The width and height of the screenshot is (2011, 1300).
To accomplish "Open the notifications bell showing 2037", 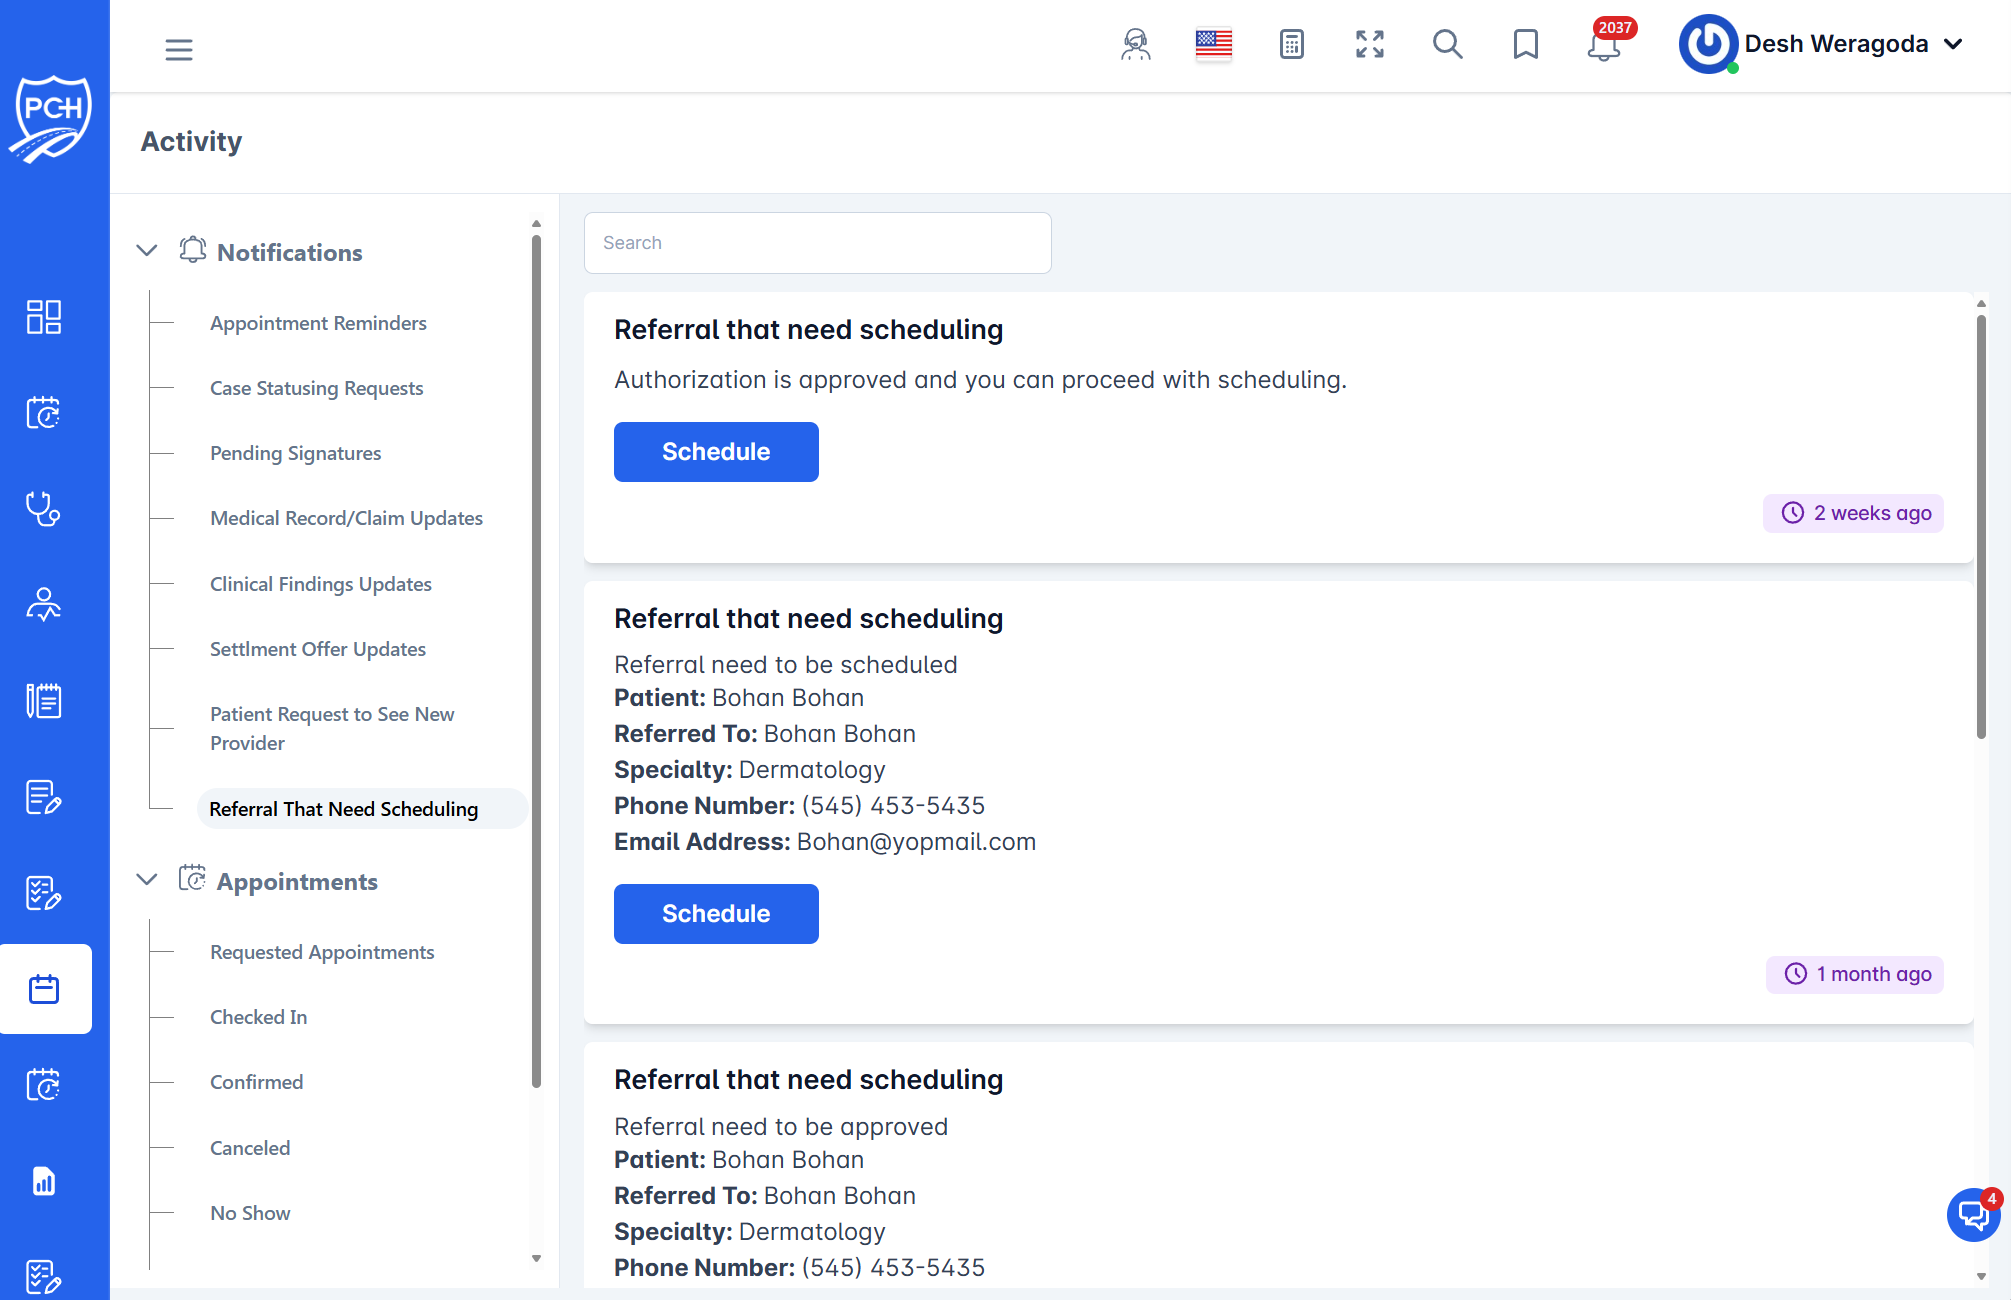I will pyautogui.click(x=1603, y=48).
